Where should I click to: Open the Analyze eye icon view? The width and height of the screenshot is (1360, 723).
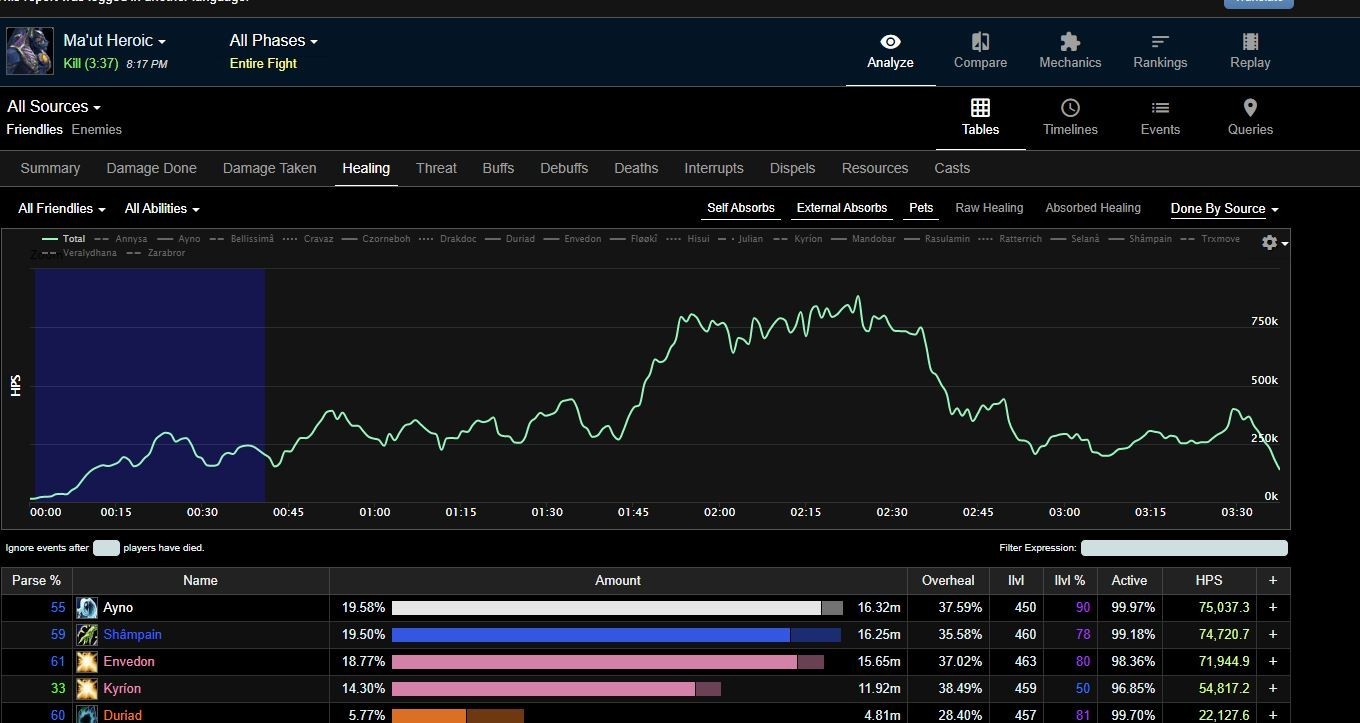tap(890, 42)
